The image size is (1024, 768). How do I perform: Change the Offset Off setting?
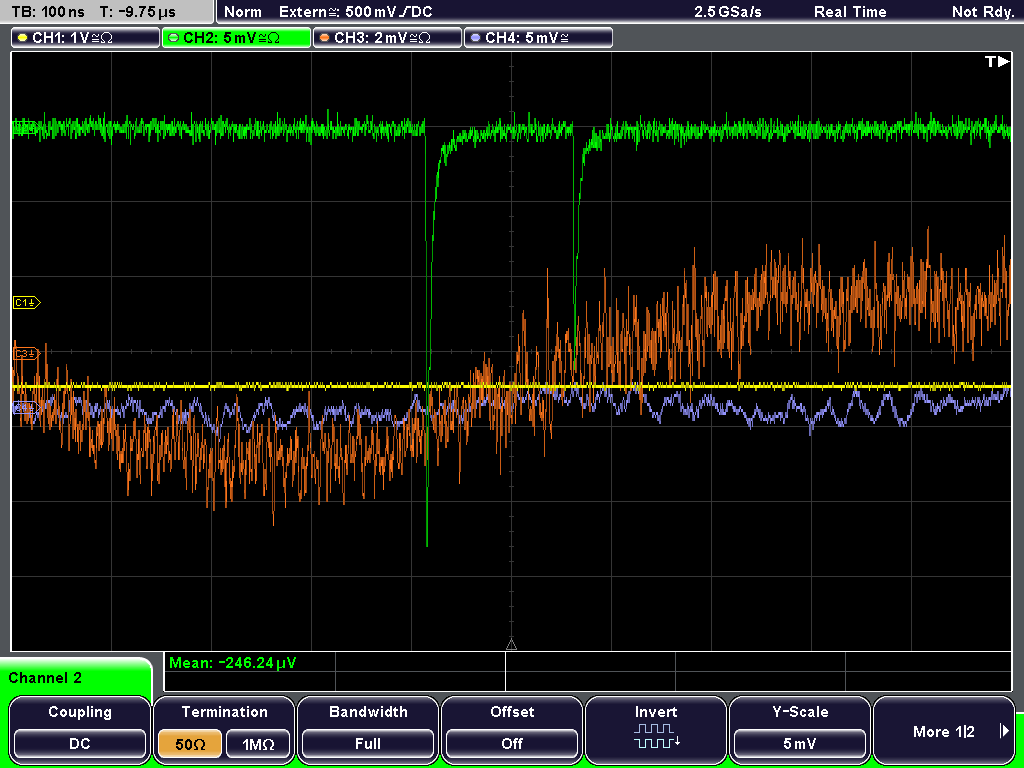click(512, 744)
